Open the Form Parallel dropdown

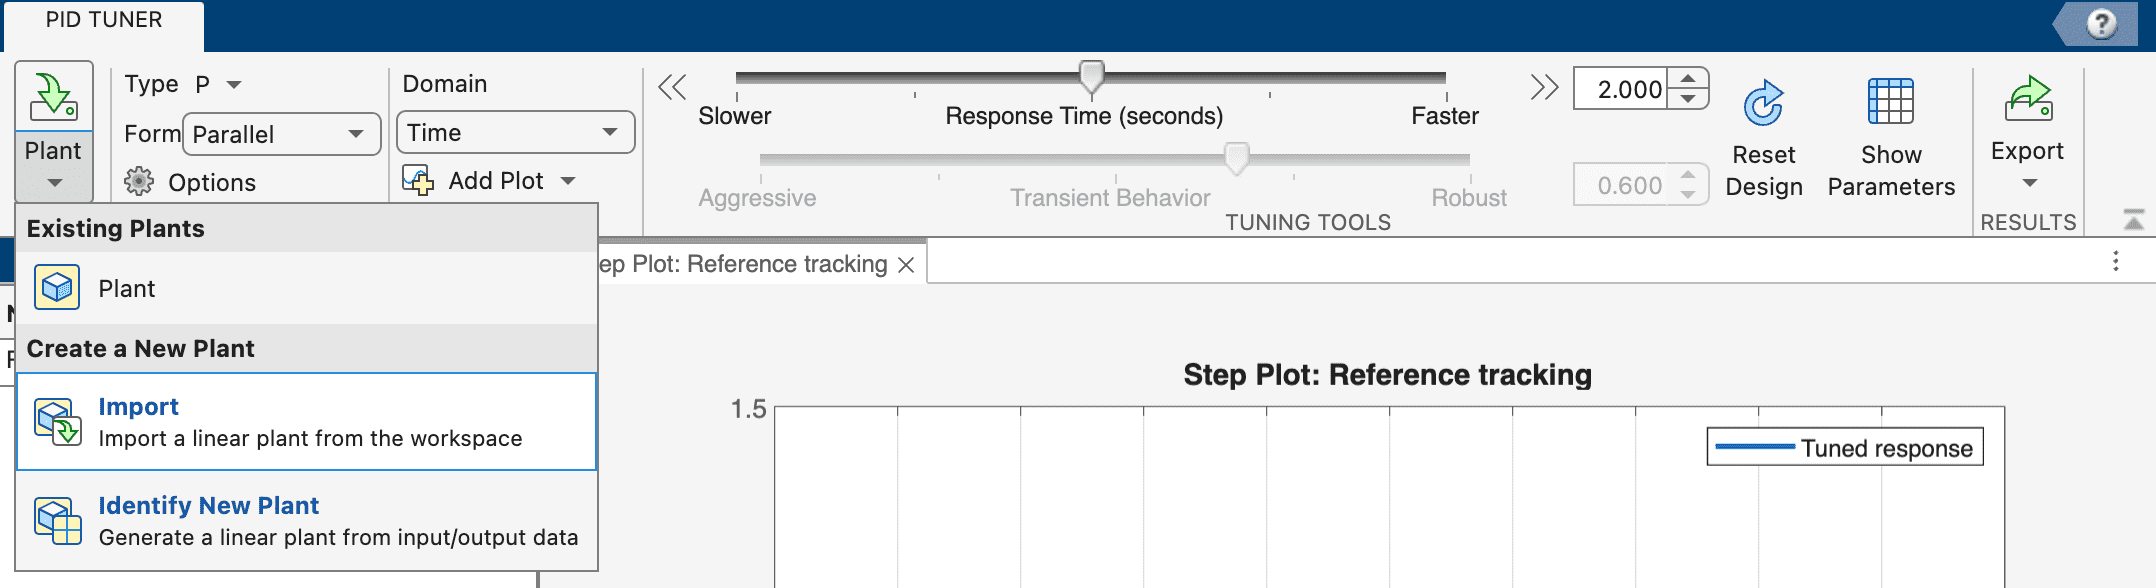coord(281,134)
